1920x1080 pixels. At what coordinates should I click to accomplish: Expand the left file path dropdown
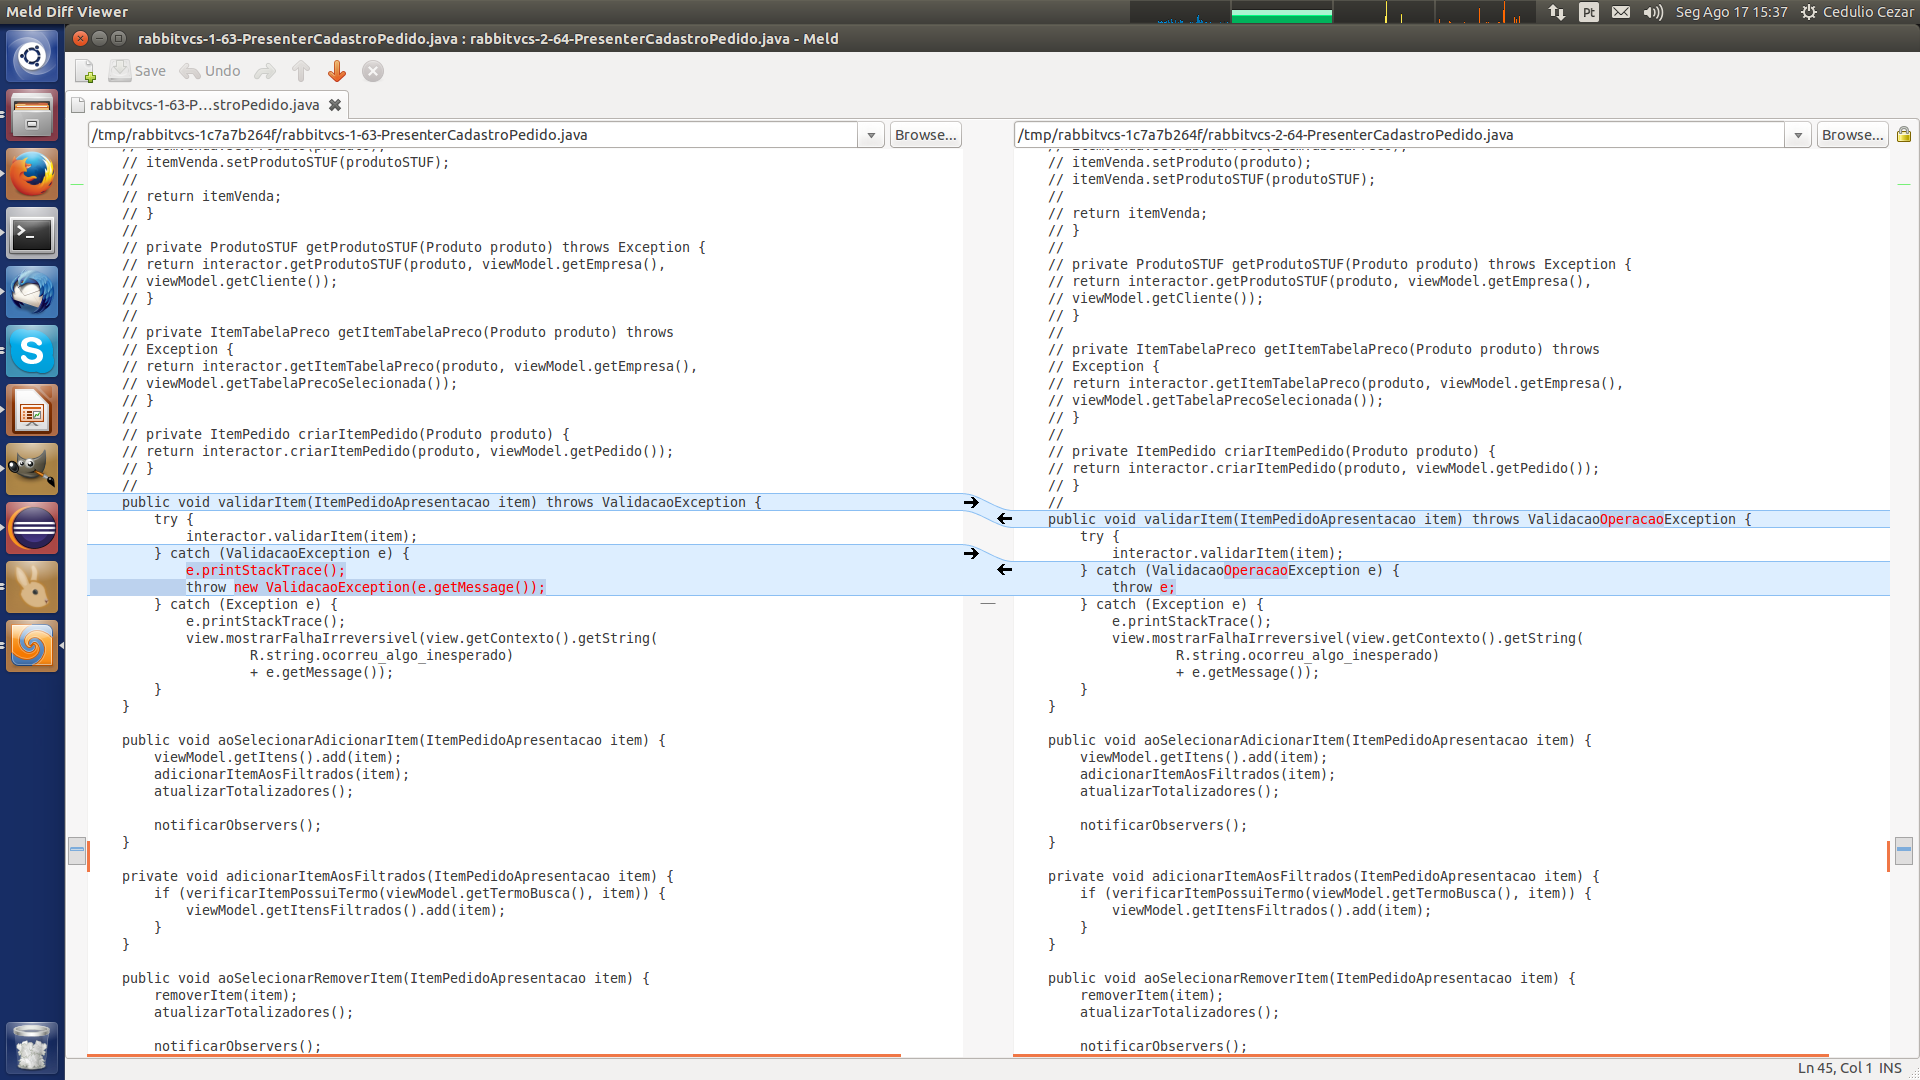coord(871,135)
